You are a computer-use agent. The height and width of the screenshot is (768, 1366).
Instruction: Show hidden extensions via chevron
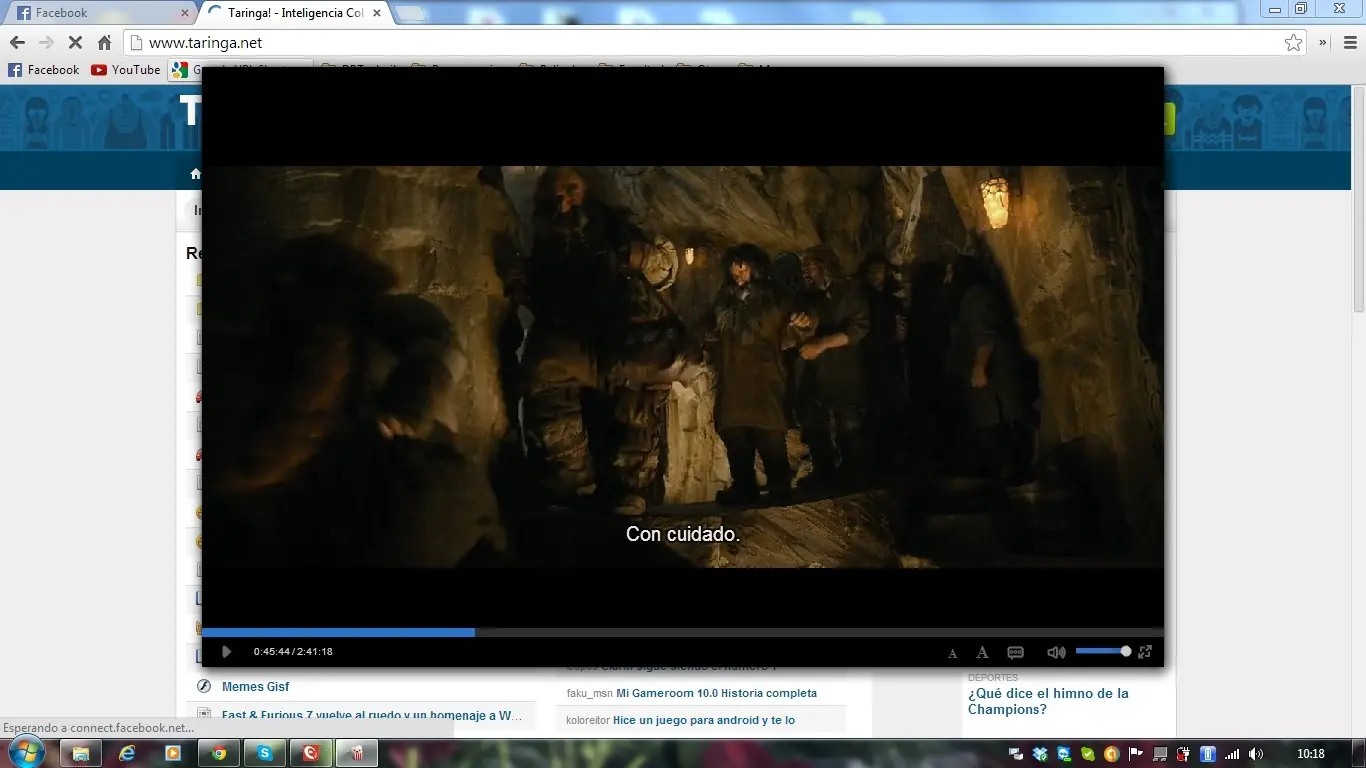pyautogui.click(x=1322, y=43)
